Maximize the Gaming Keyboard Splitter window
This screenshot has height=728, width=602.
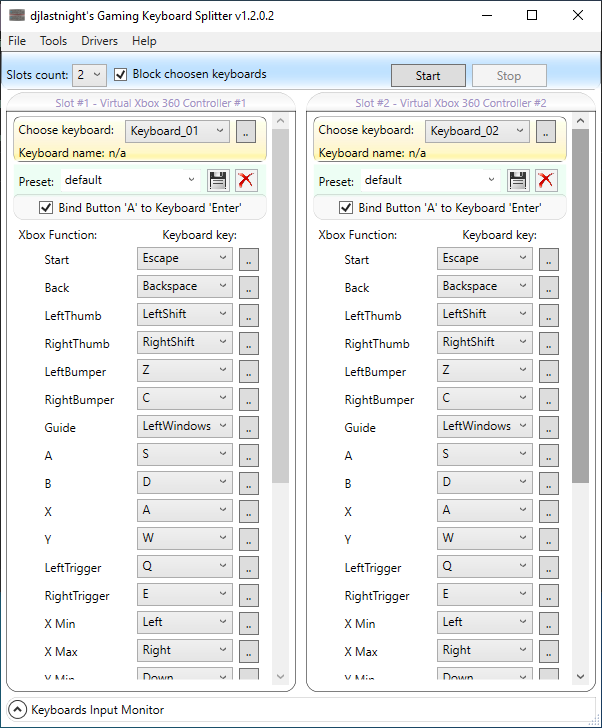pyautogui.click(x=532, y=15)
